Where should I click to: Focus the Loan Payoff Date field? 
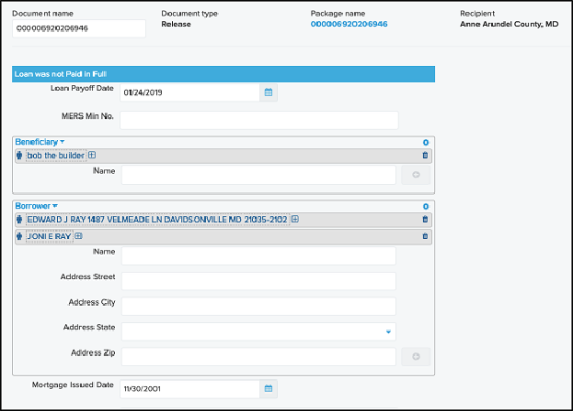[x=190, y=92]
